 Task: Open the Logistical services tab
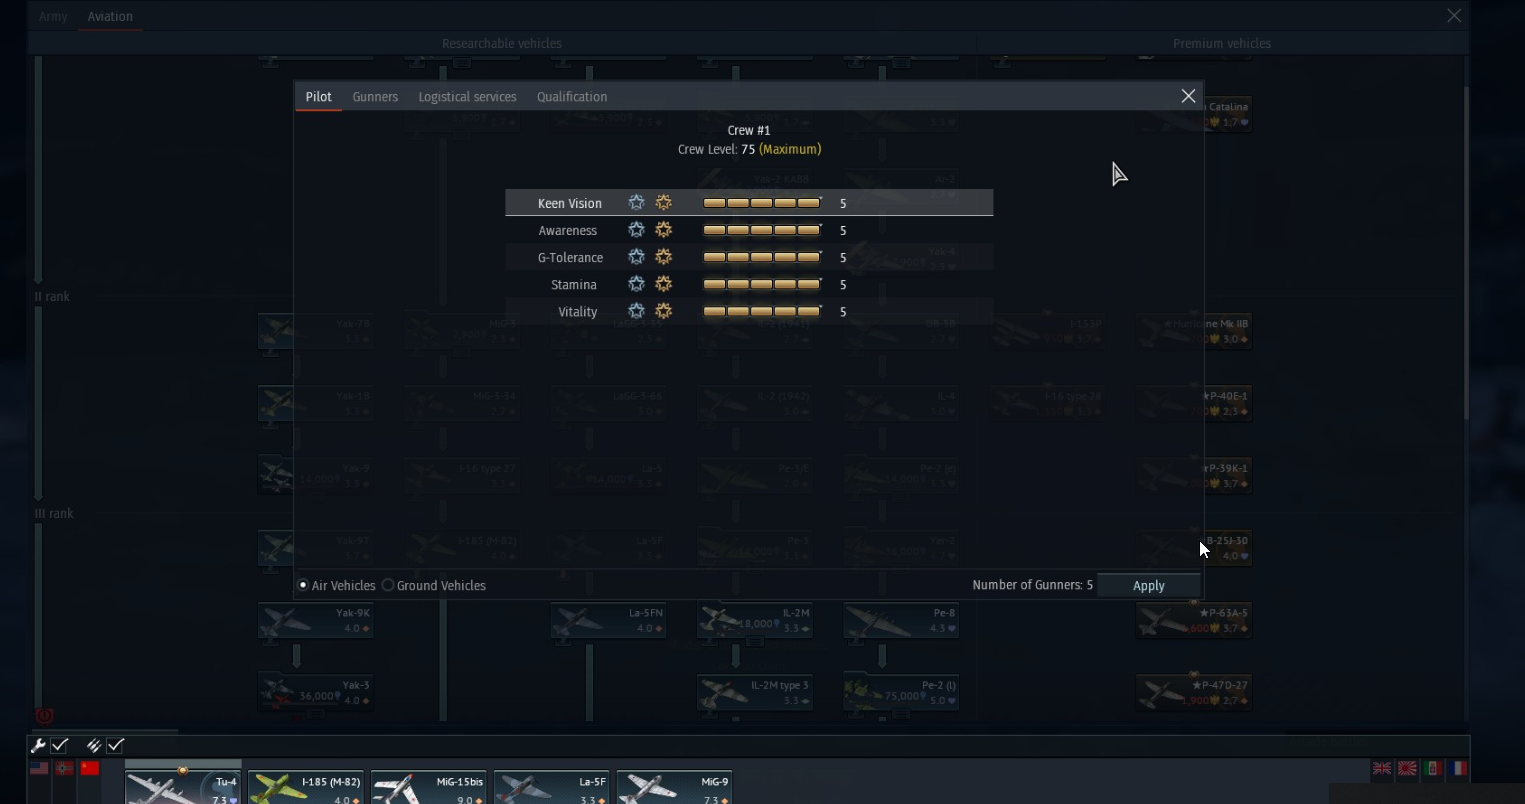click(x=467, y=97)
